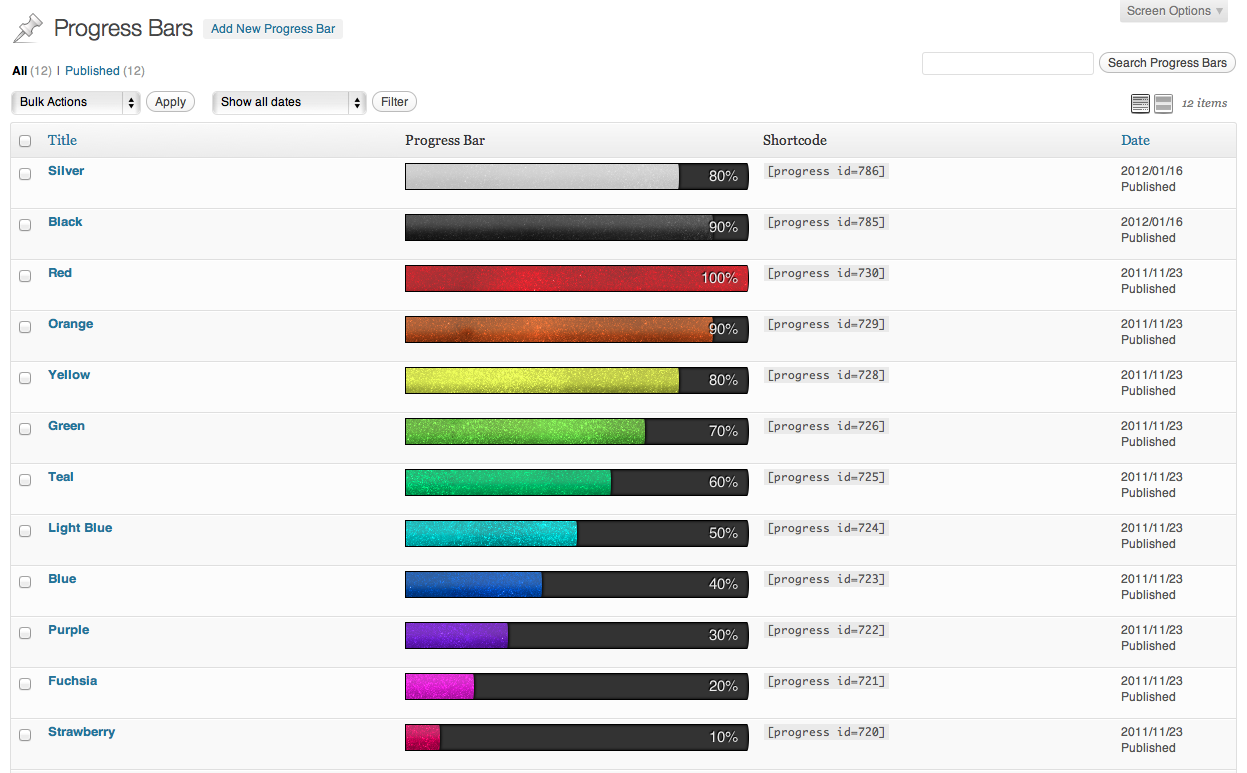Select the All items filter
Screen dimensions: 1247x773
pos(19,71)
